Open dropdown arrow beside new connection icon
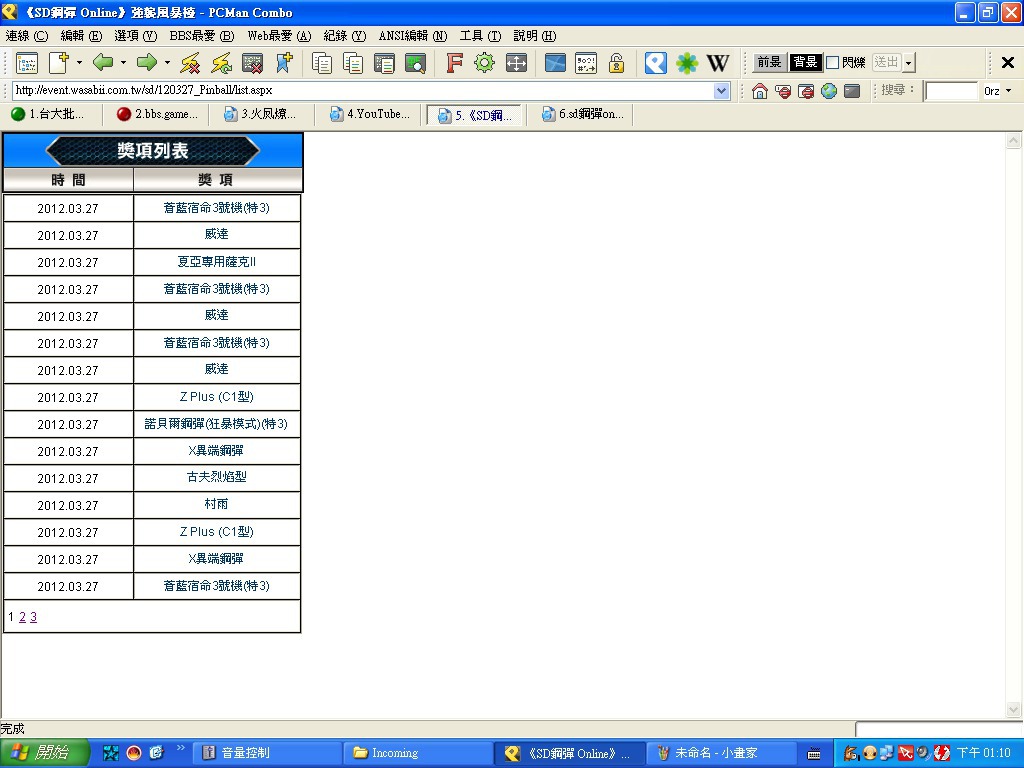The image size is (1024, 768). coord(79,63)
